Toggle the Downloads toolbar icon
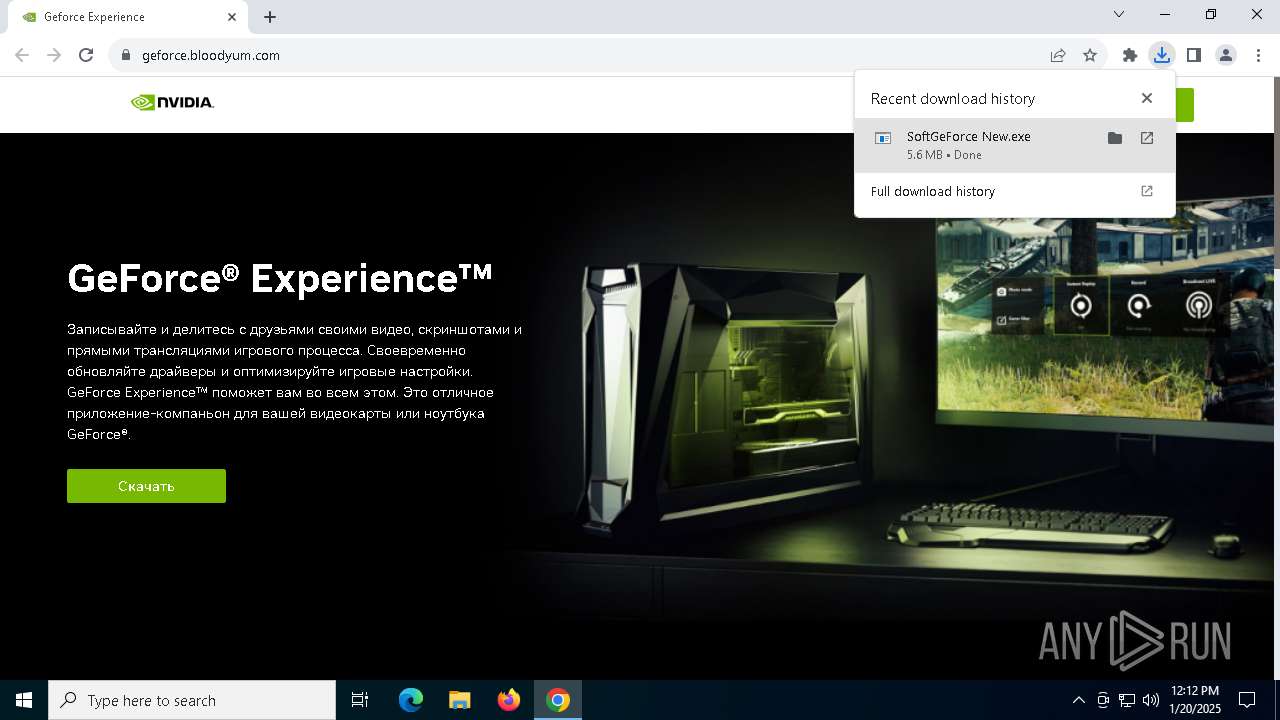This screenshot has height=720, width=1280. coord(1161,55)
